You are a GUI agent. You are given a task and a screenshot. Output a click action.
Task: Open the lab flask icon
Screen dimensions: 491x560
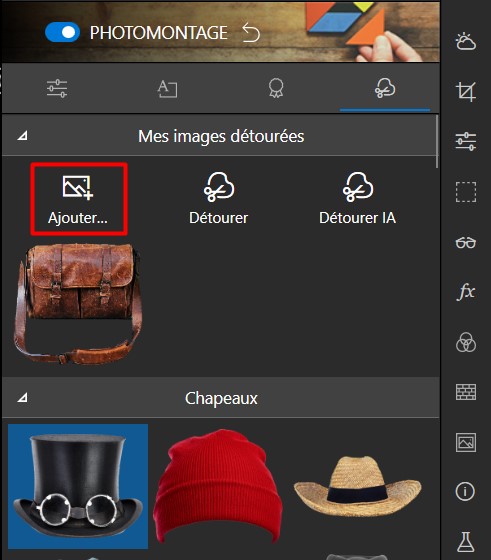tap(466, 541)
